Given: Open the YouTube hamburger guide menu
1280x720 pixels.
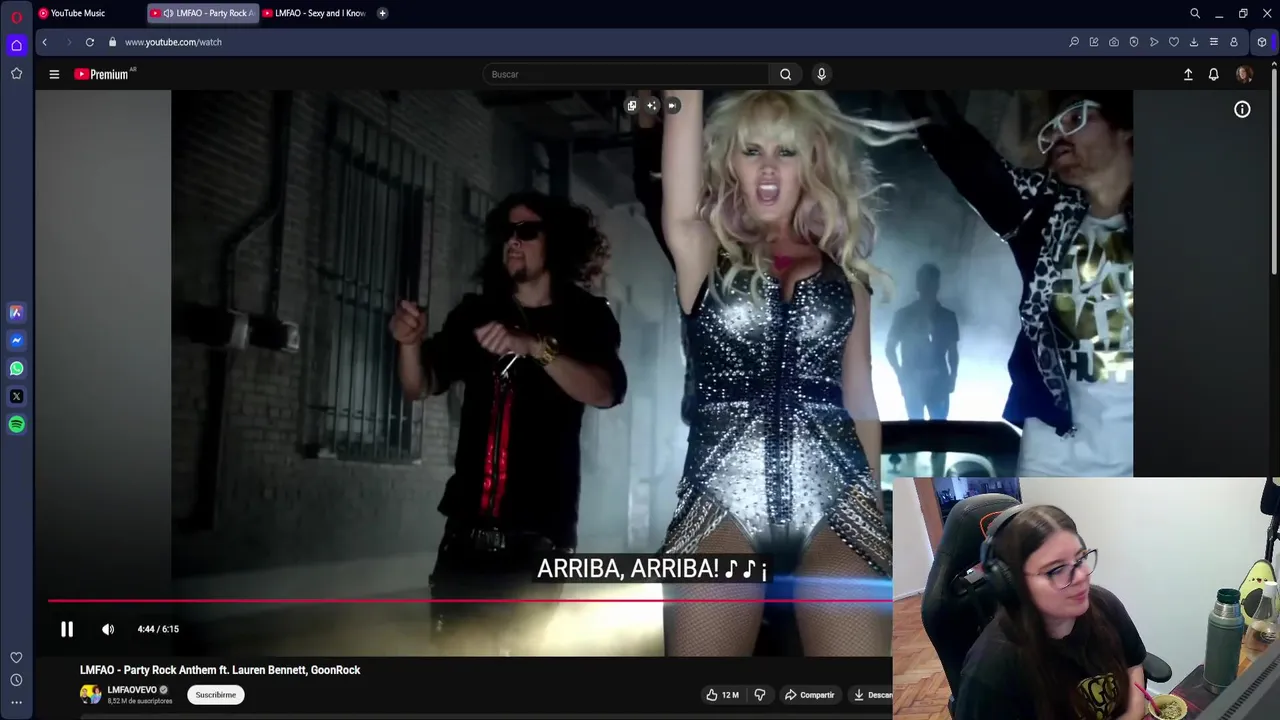Looking at the screenshot, I should (x=54, y=74).
